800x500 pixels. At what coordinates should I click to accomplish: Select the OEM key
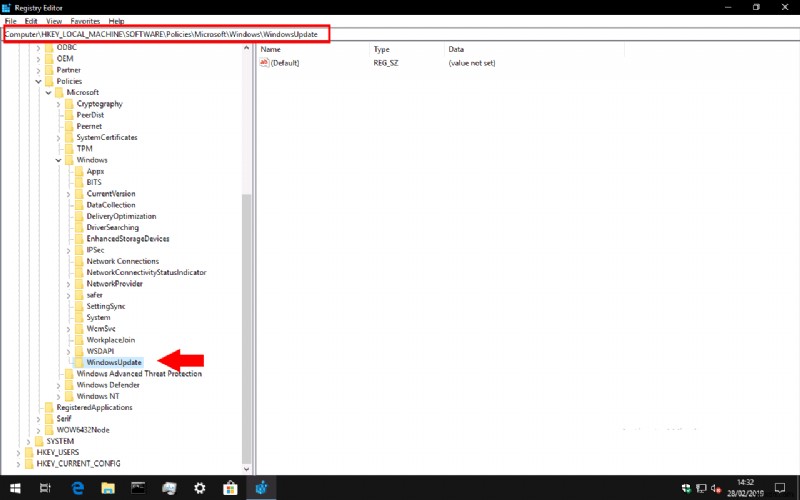coord(65,59)
